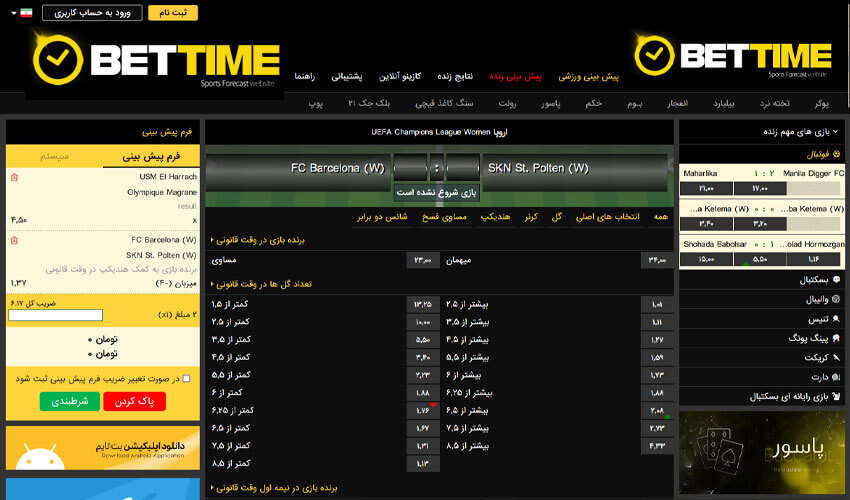The width and height of the screenshot is (850, 500).
Task: Open راهنما help menu
Action: coord(305,76)
